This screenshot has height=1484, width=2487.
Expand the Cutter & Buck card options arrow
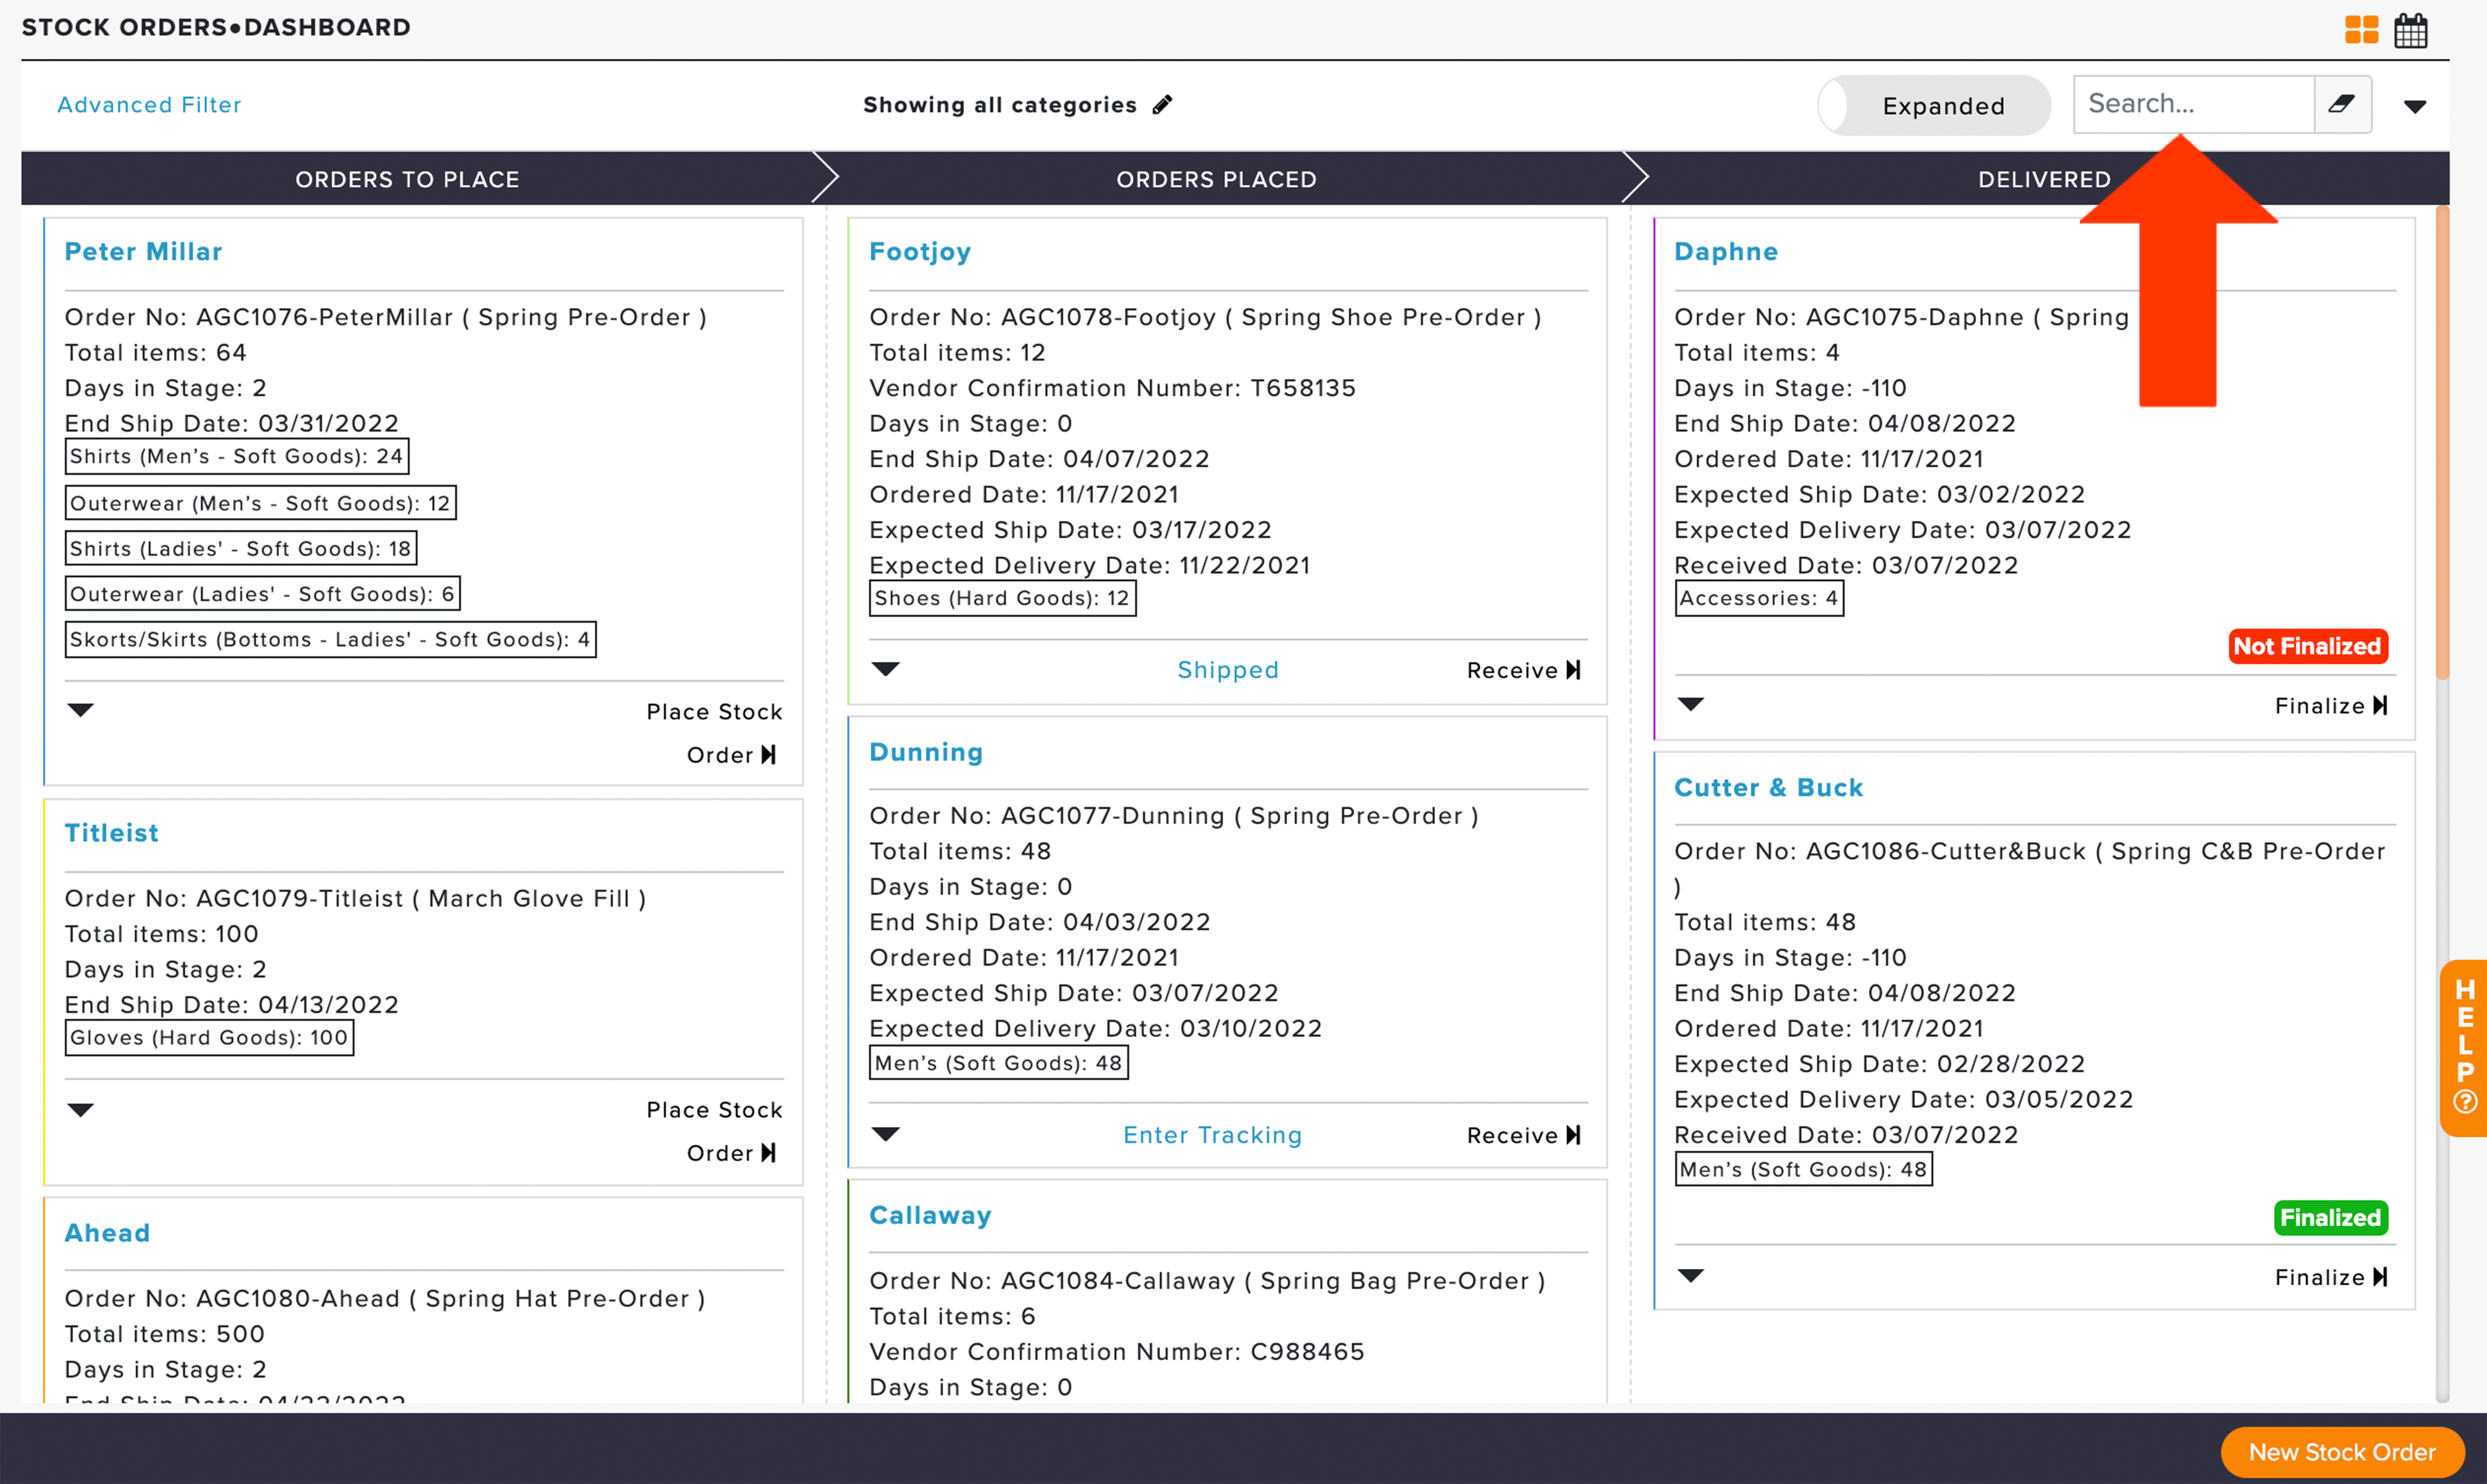coord(1690,1276)
